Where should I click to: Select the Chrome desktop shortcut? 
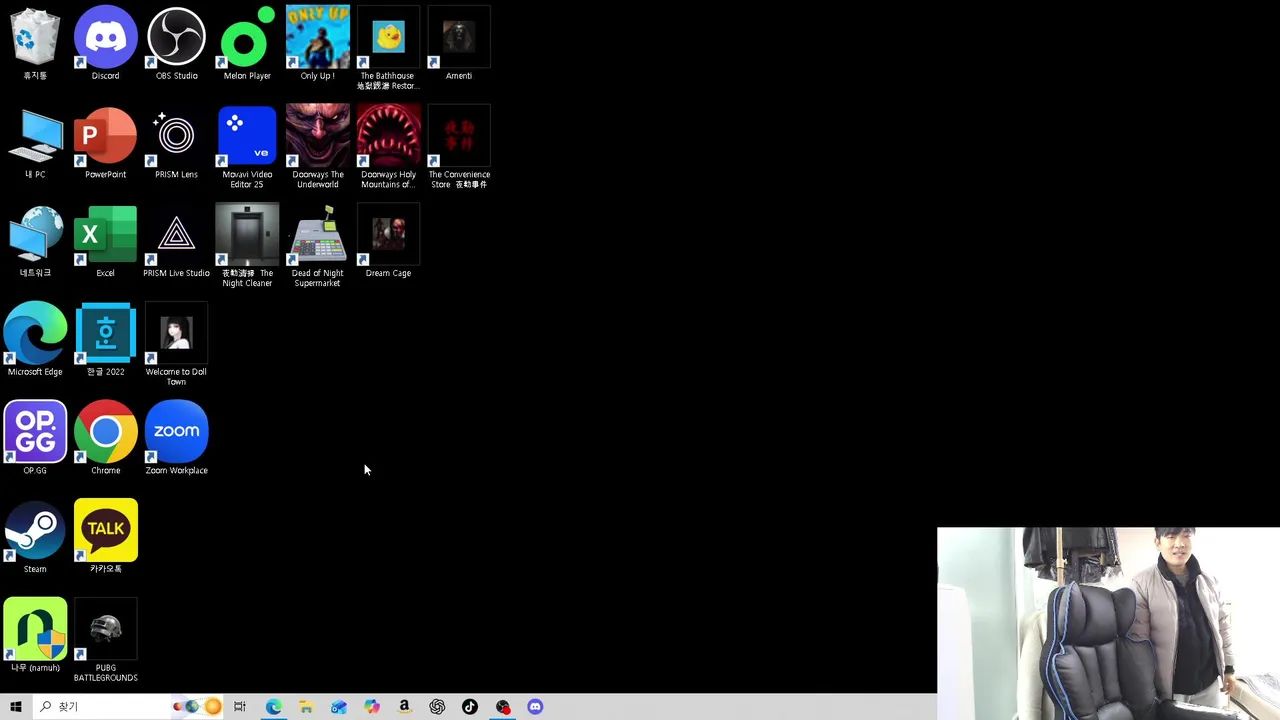click(105, 439)
